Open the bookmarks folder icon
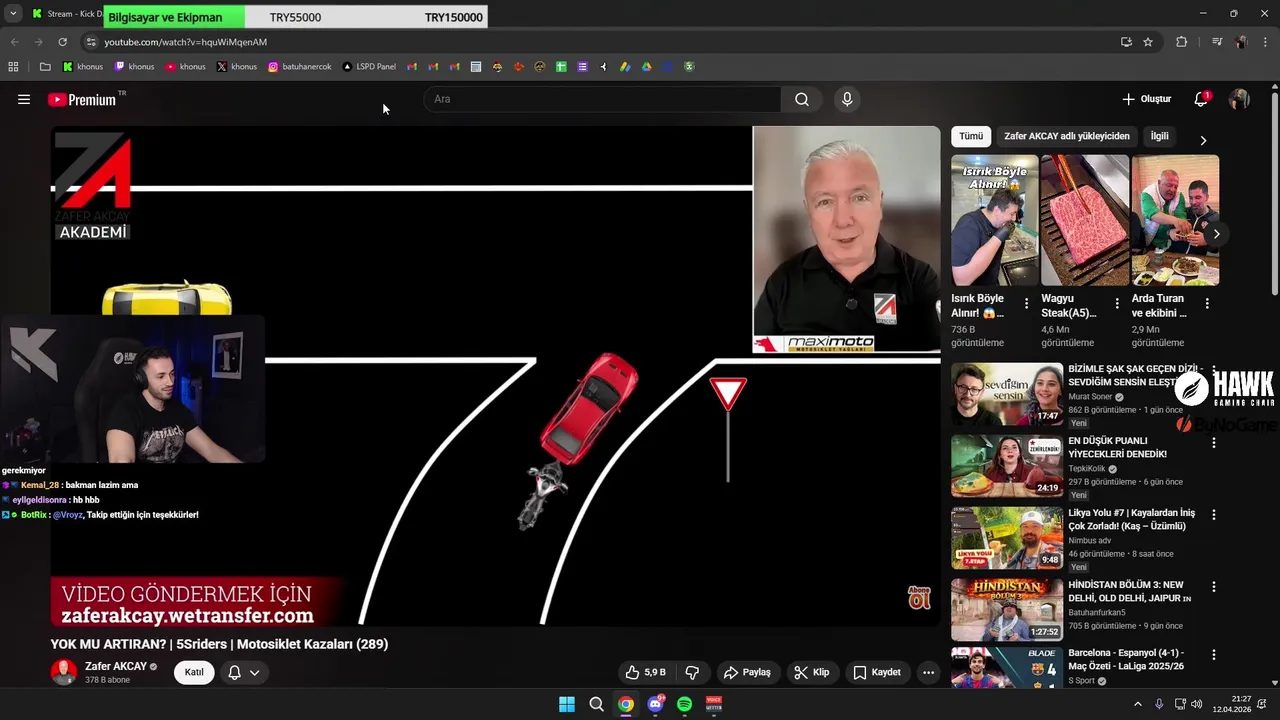1280x720 pixels. pos(45,67)
